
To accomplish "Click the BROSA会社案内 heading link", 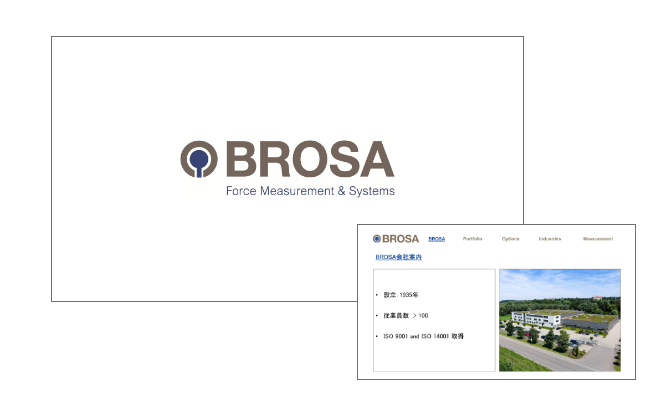I will (x=398, y=257).
